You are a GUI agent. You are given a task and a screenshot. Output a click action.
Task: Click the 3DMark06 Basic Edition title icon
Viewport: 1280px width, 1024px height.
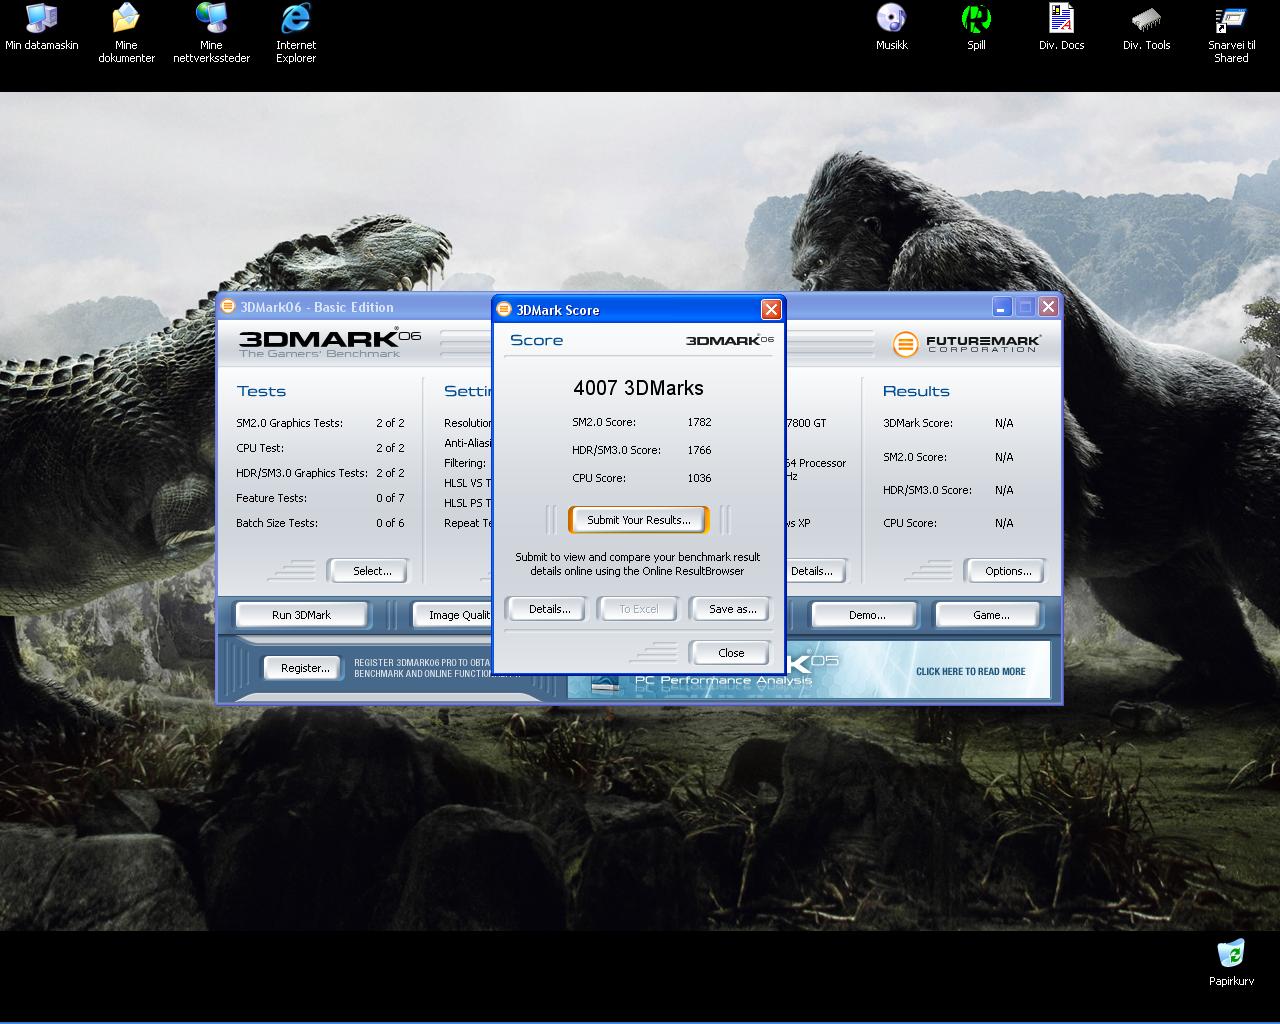228,307
